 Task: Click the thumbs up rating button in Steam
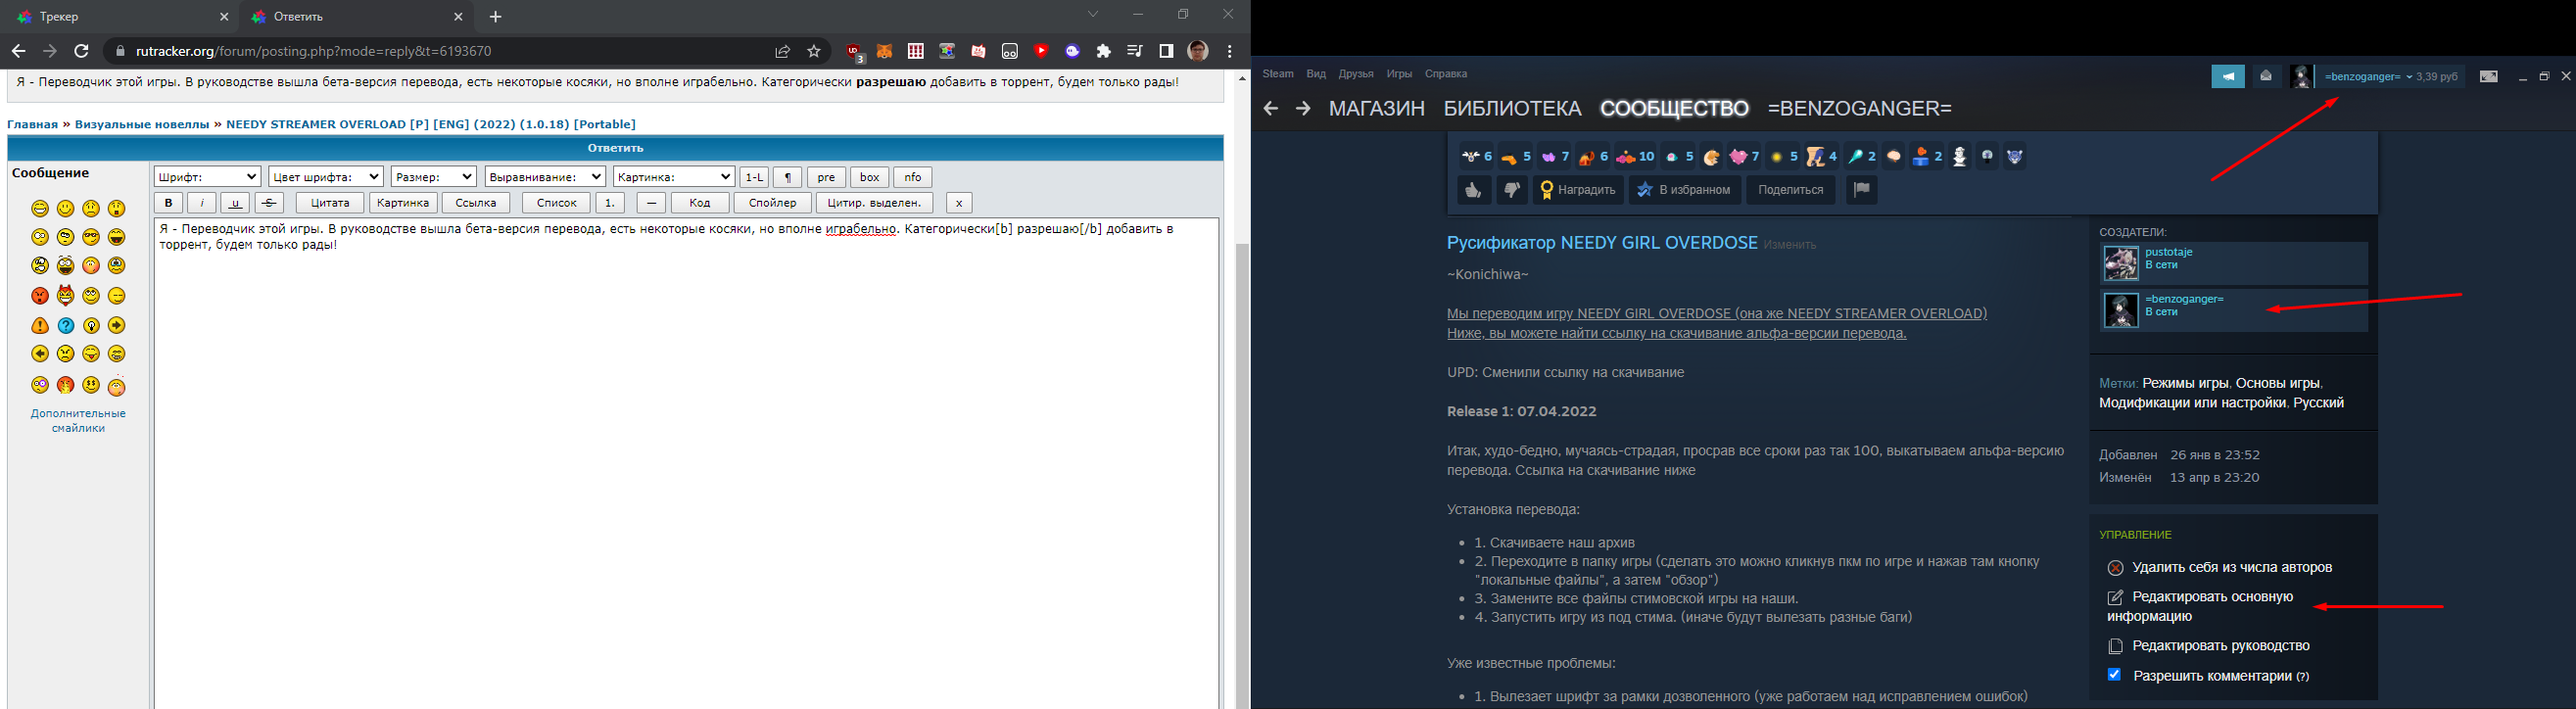click(x=1473, y=190)
